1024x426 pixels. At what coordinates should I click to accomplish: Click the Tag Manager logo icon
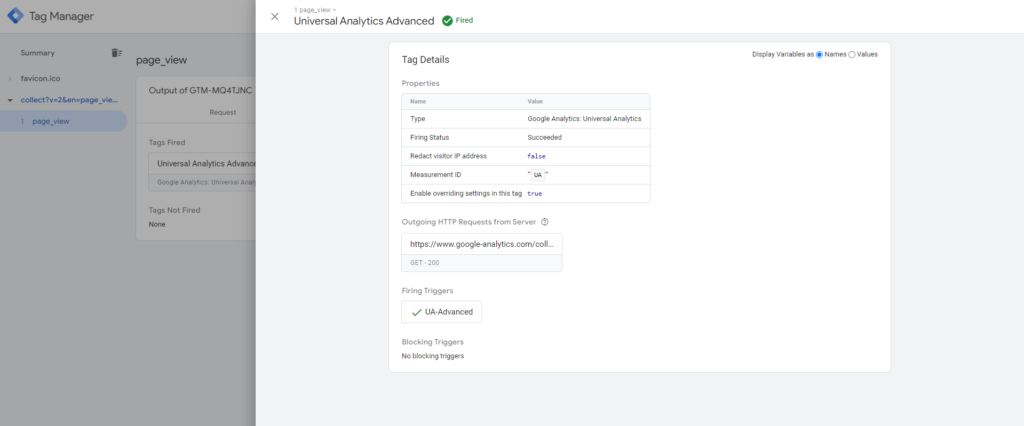[x=15, y=16]
